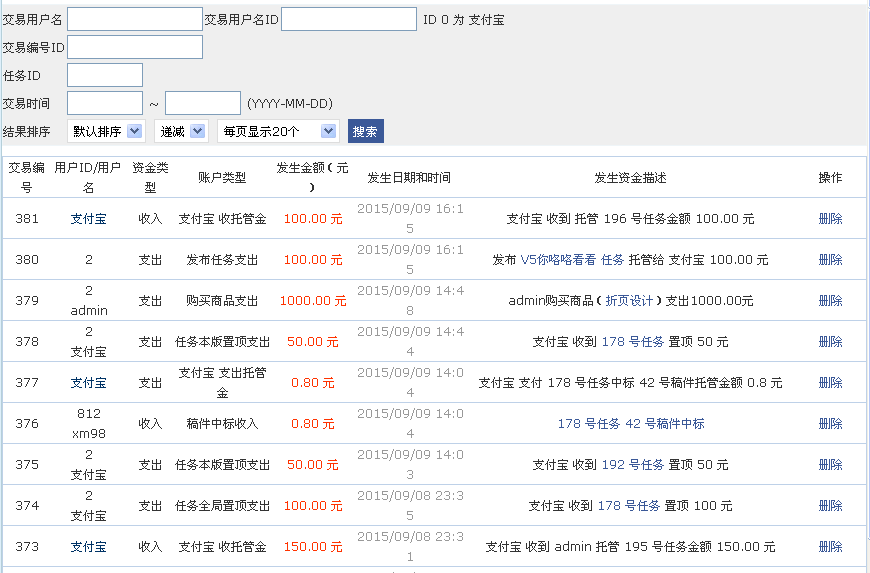Viewport: 870px width, 573px height.
Task: Click 删除 for transaction 379
Action: pyautogui.click(x=830, y=301)
